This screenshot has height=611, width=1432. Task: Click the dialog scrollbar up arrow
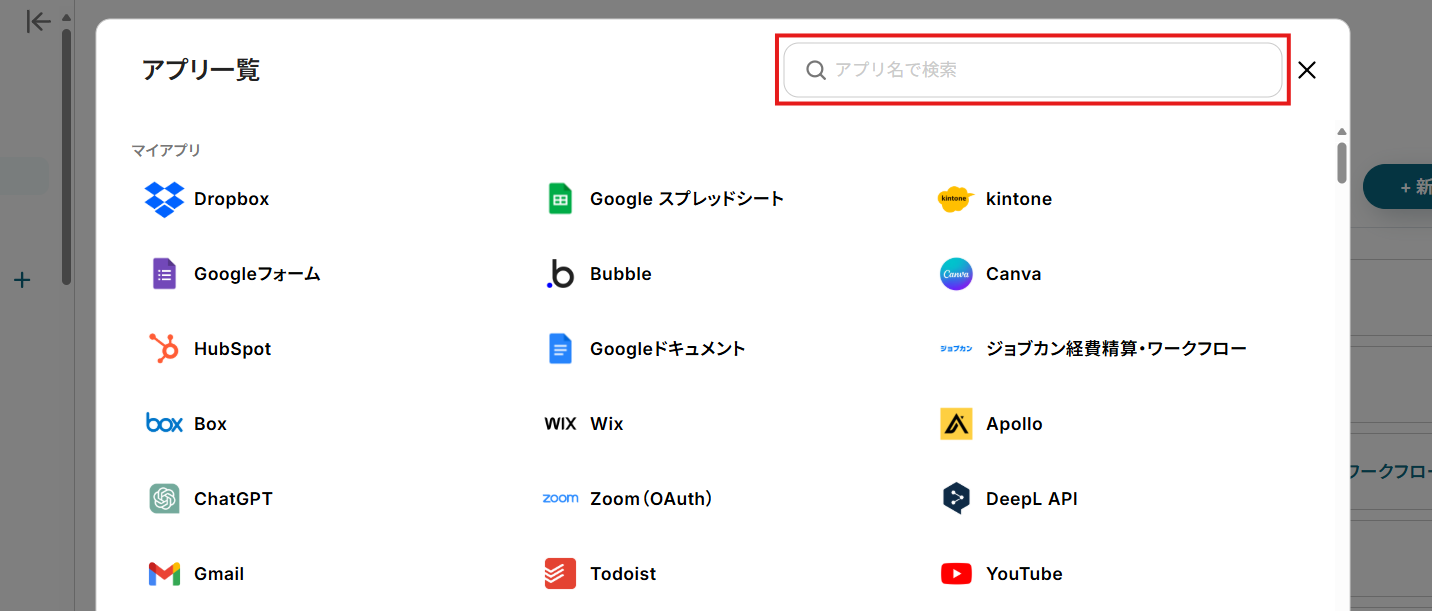coord(1342,132)
